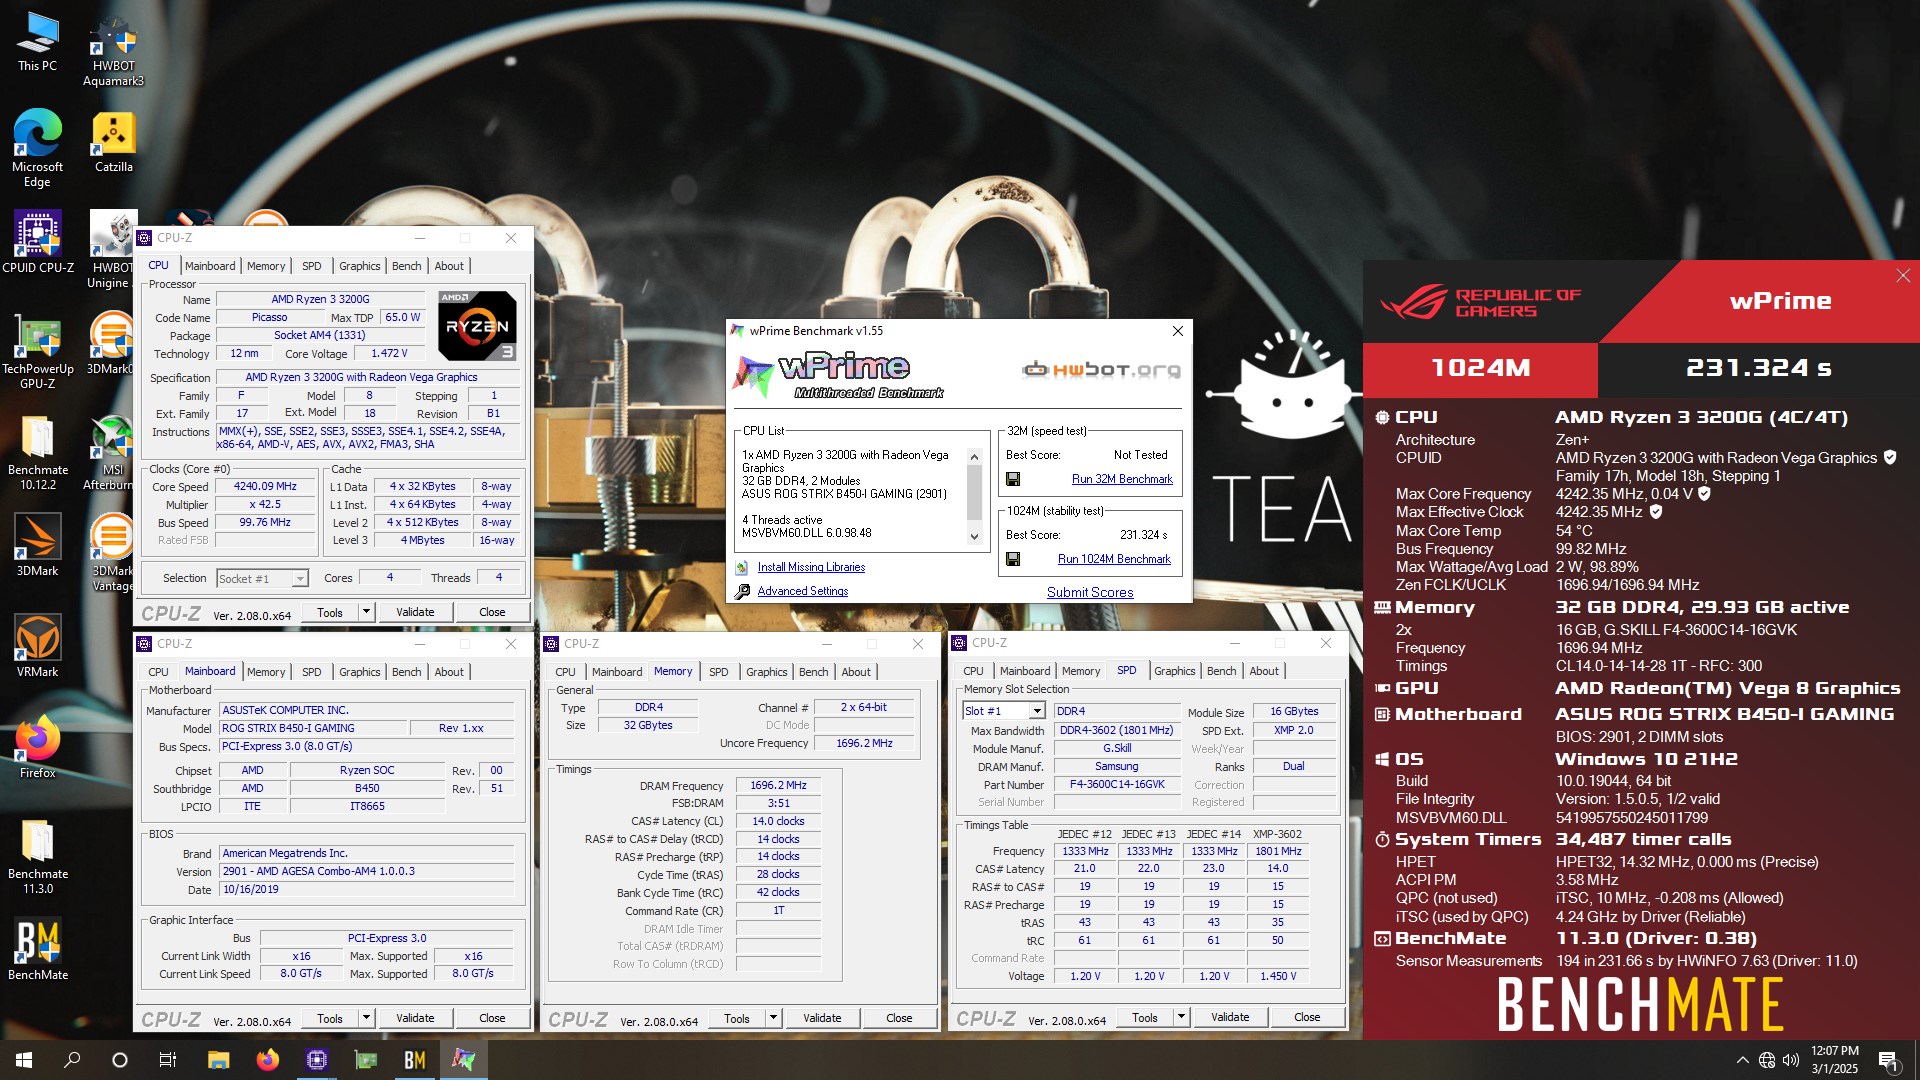Expand Tools dropdown arrow in CPU tab window

point(366,612)
